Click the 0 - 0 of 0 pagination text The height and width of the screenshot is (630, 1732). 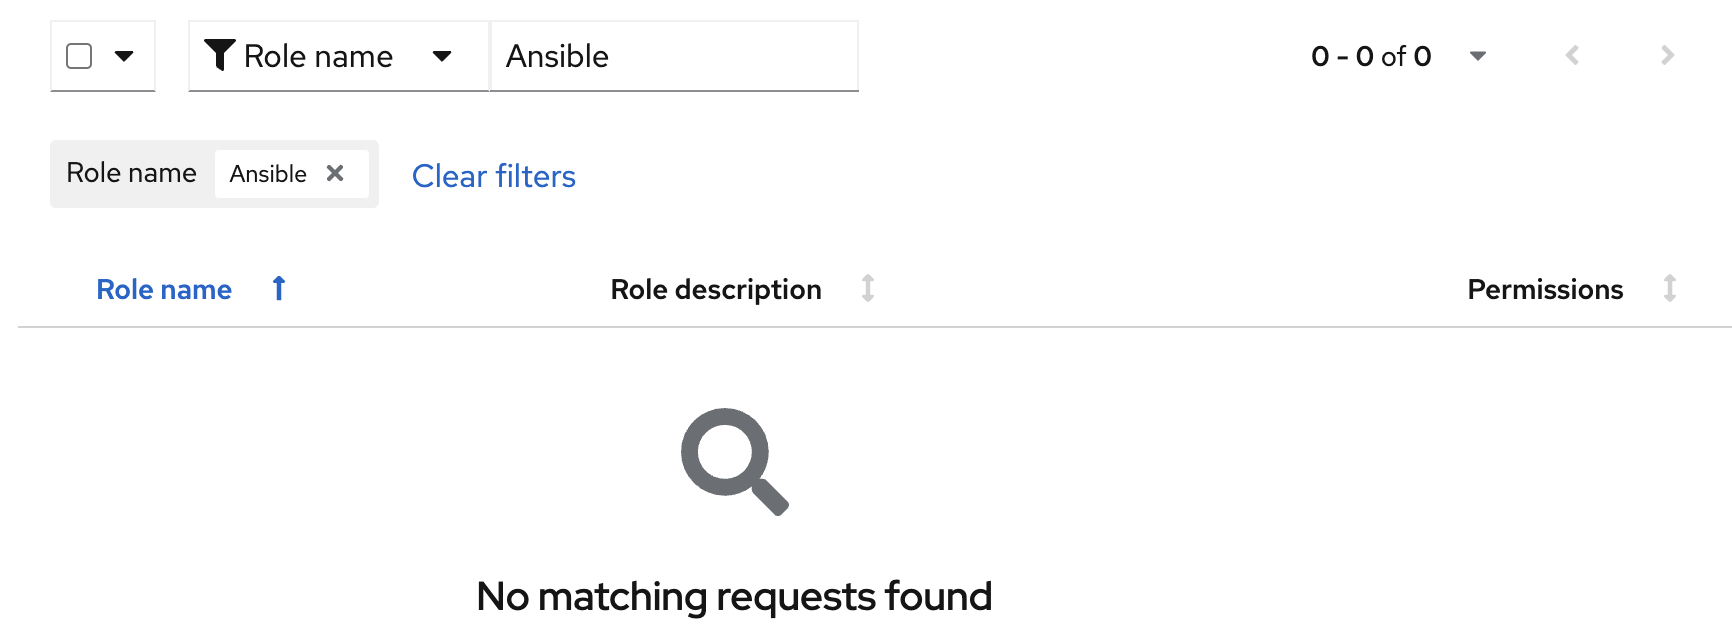(1371, 56)
